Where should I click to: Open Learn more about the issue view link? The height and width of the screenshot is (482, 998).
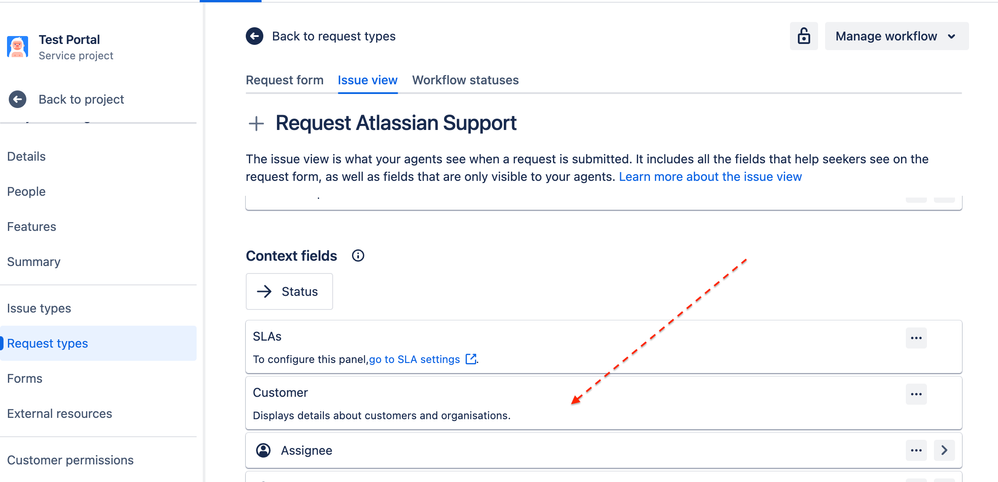(x=710, y=177)
